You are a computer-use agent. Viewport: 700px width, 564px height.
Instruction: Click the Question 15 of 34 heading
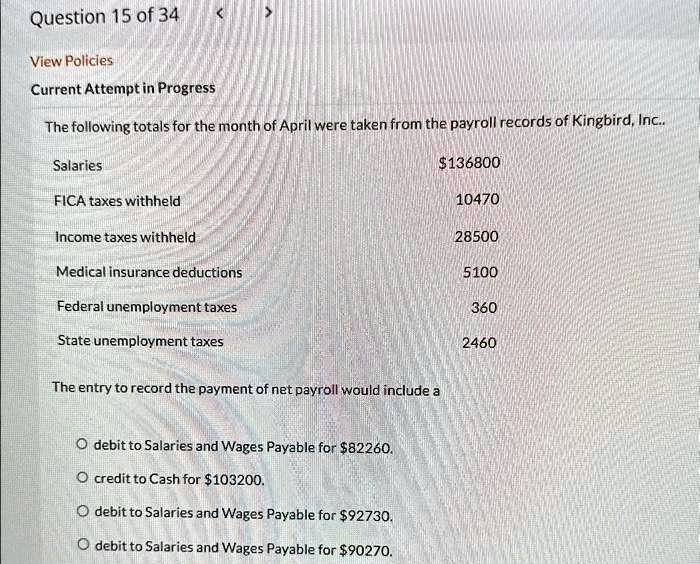pyautogui.click(x=104, y=17)
